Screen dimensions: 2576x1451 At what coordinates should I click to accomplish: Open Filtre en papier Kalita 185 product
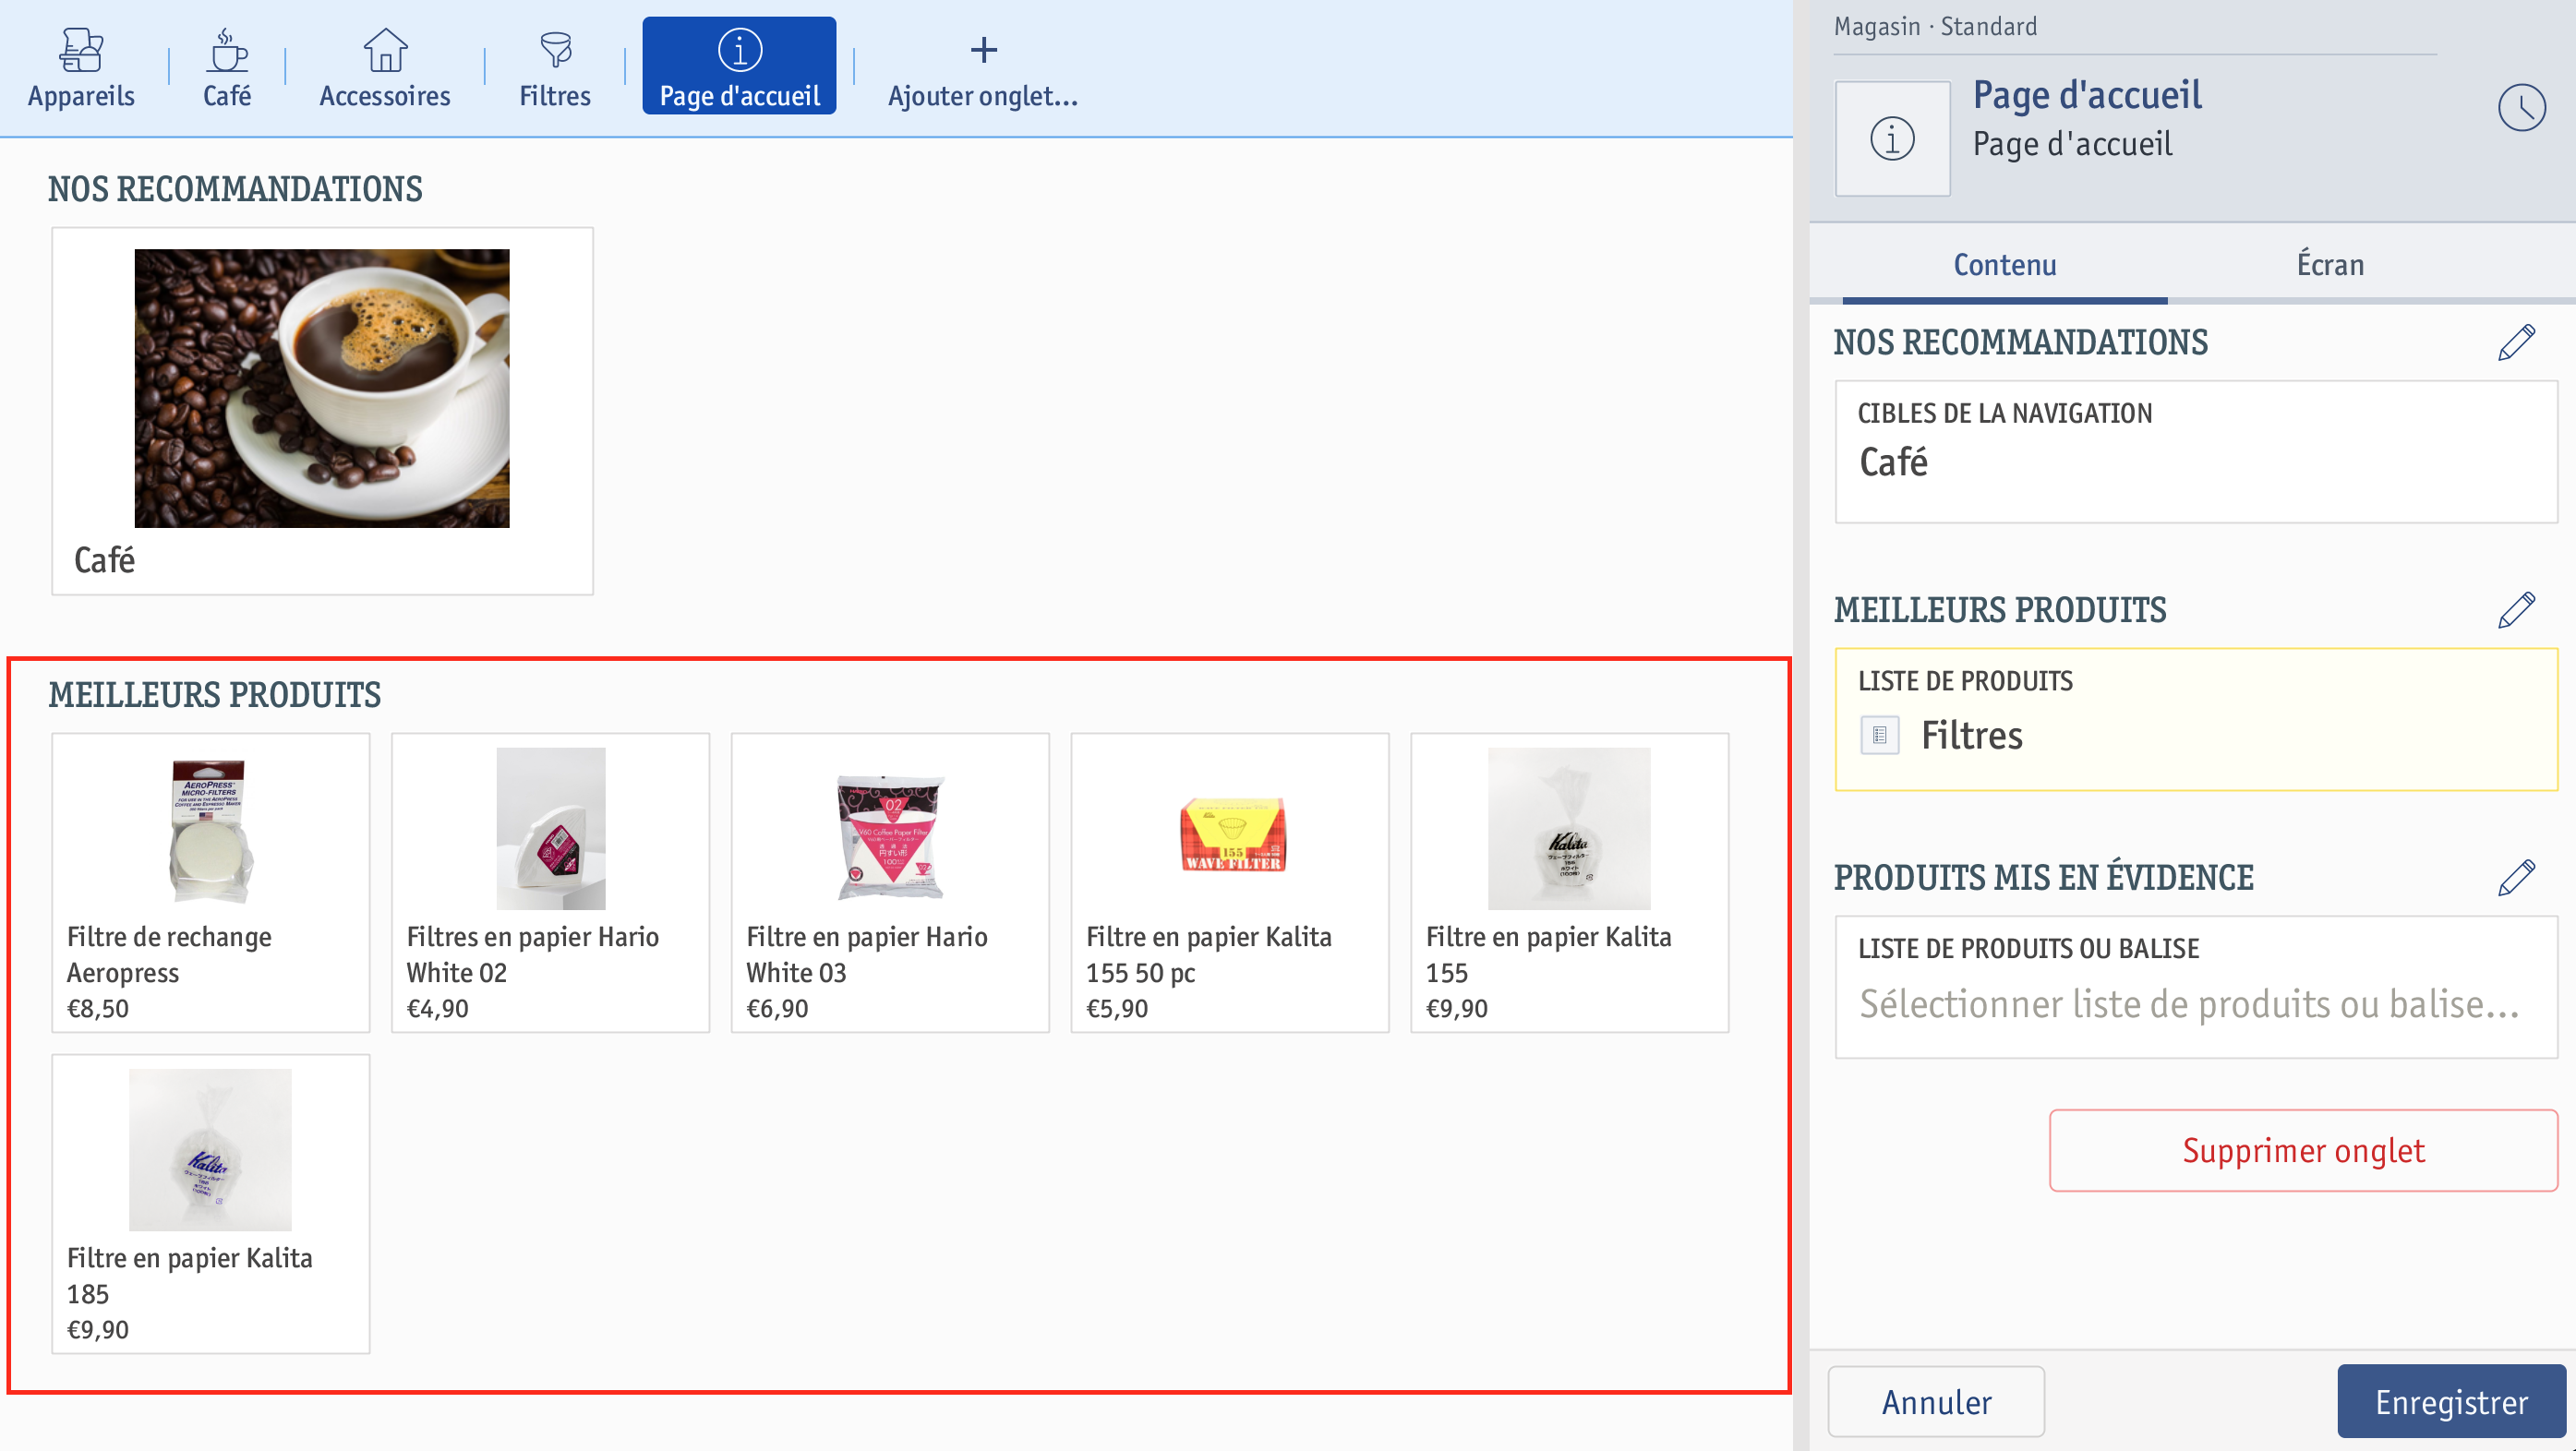(210, 1204)
